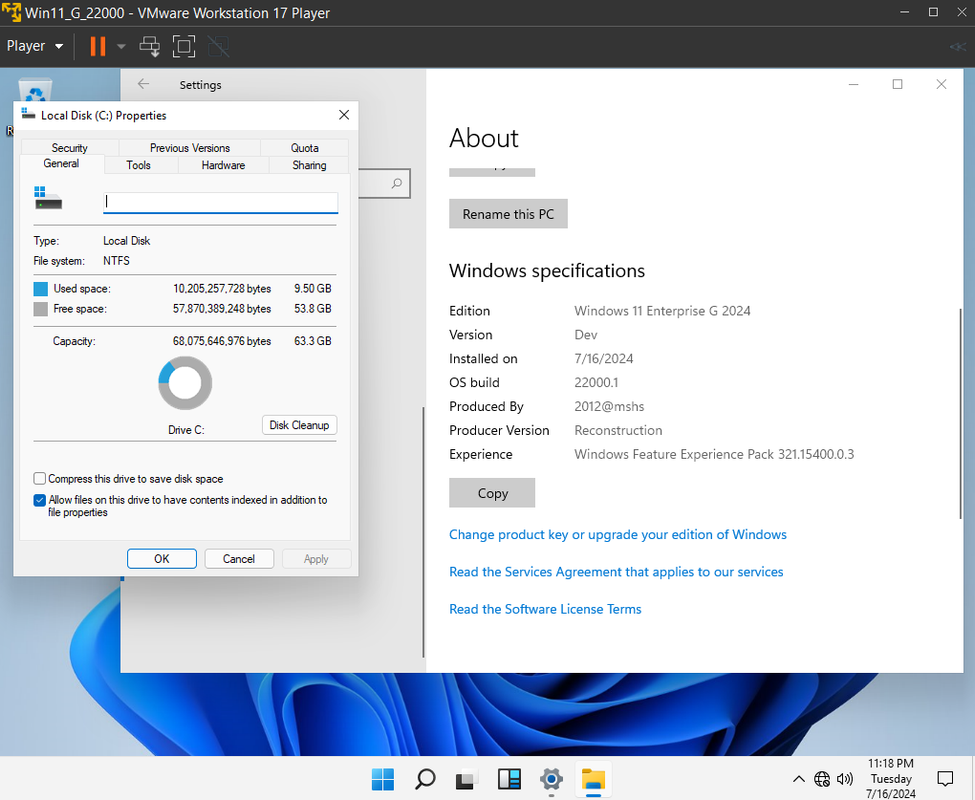This screenshot has width=975, height=800.
Task: Click the drive icon in Properties dialog
Action: tap(48, 198)
